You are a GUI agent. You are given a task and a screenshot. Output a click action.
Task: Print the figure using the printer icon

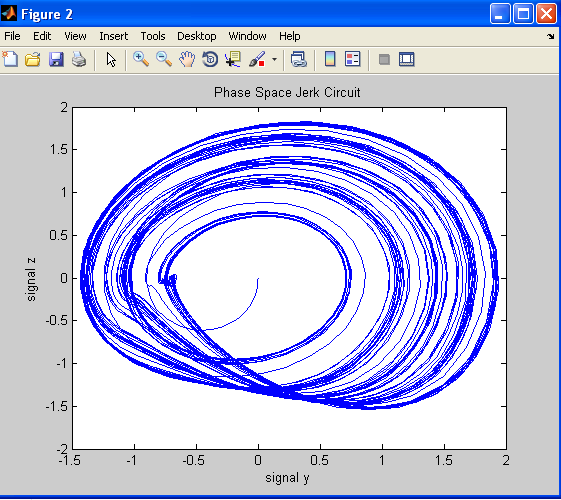click(x=79, y=59)
